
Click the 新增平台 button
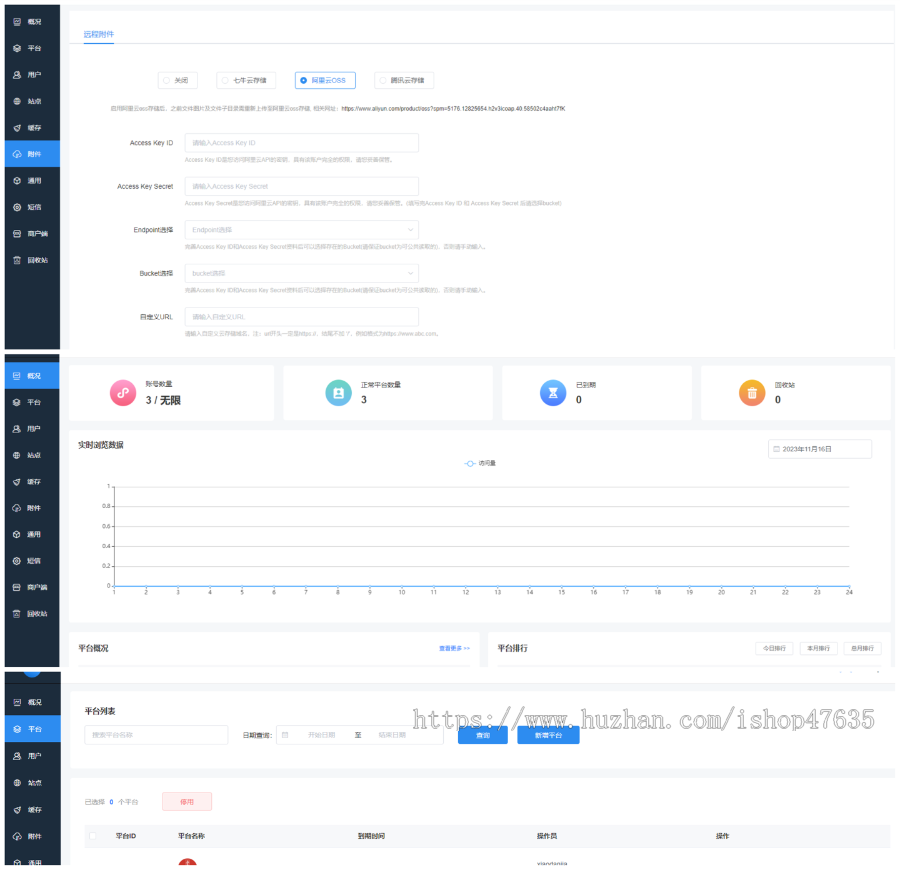point(548,735)
